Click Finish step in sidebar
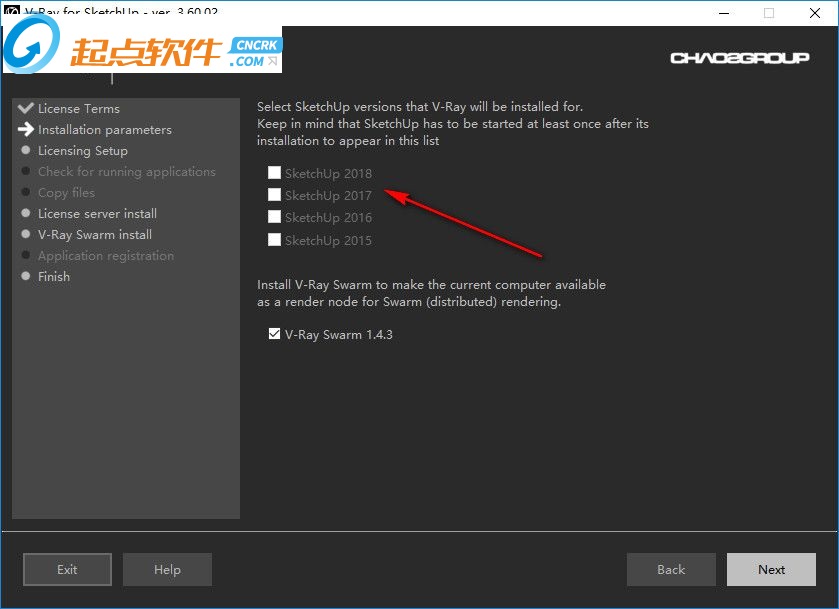Image resolution: width=839 pixels, height=609 pixels. [54, 277]
